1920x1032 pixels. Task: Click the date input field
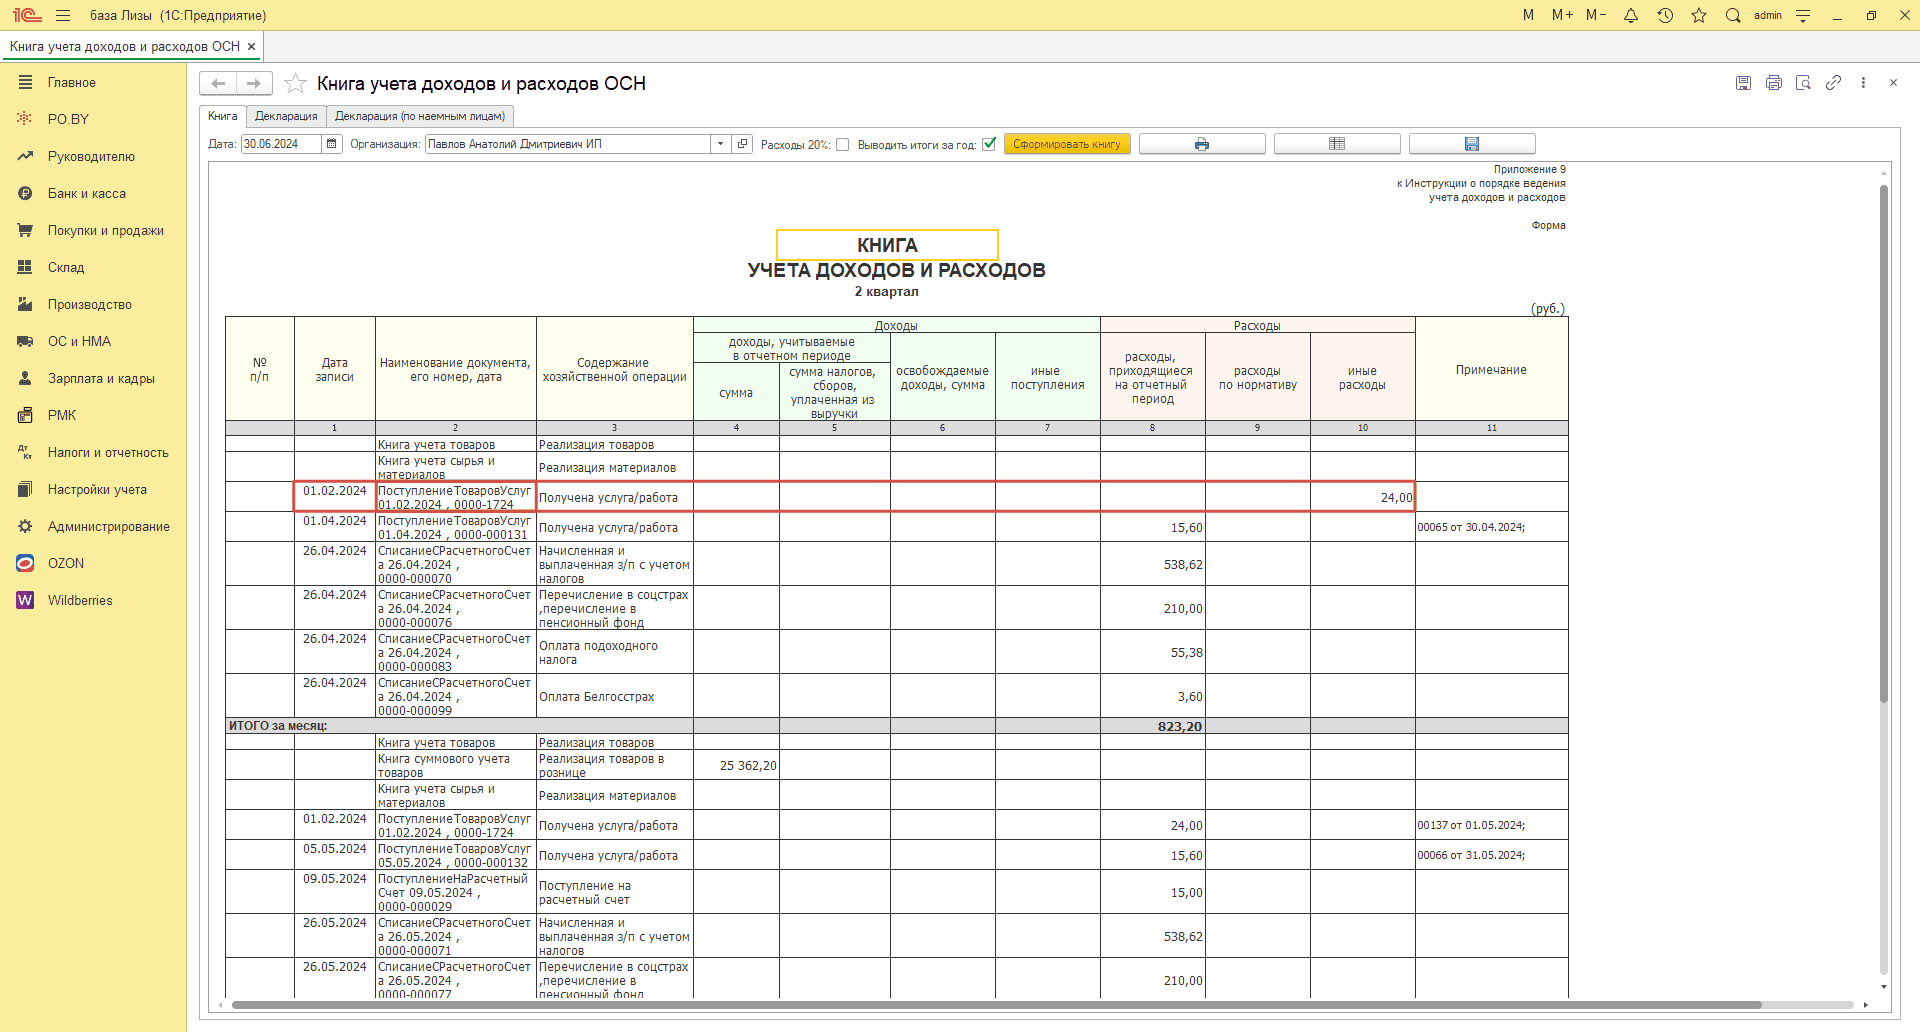pyautogui.click(x=281, y=144)
